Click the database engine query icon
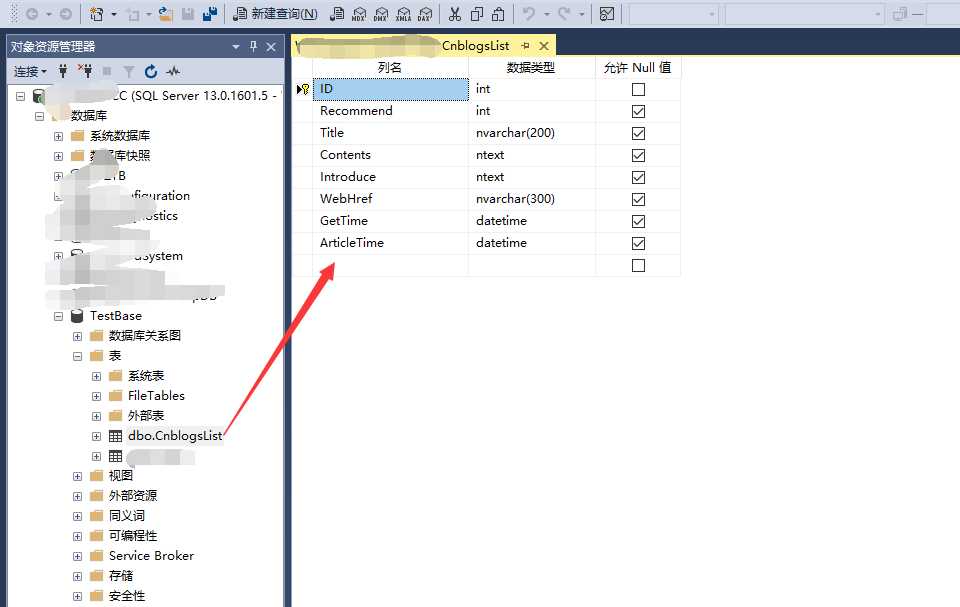This screenshot has height=607, width=960. (336, 13)
